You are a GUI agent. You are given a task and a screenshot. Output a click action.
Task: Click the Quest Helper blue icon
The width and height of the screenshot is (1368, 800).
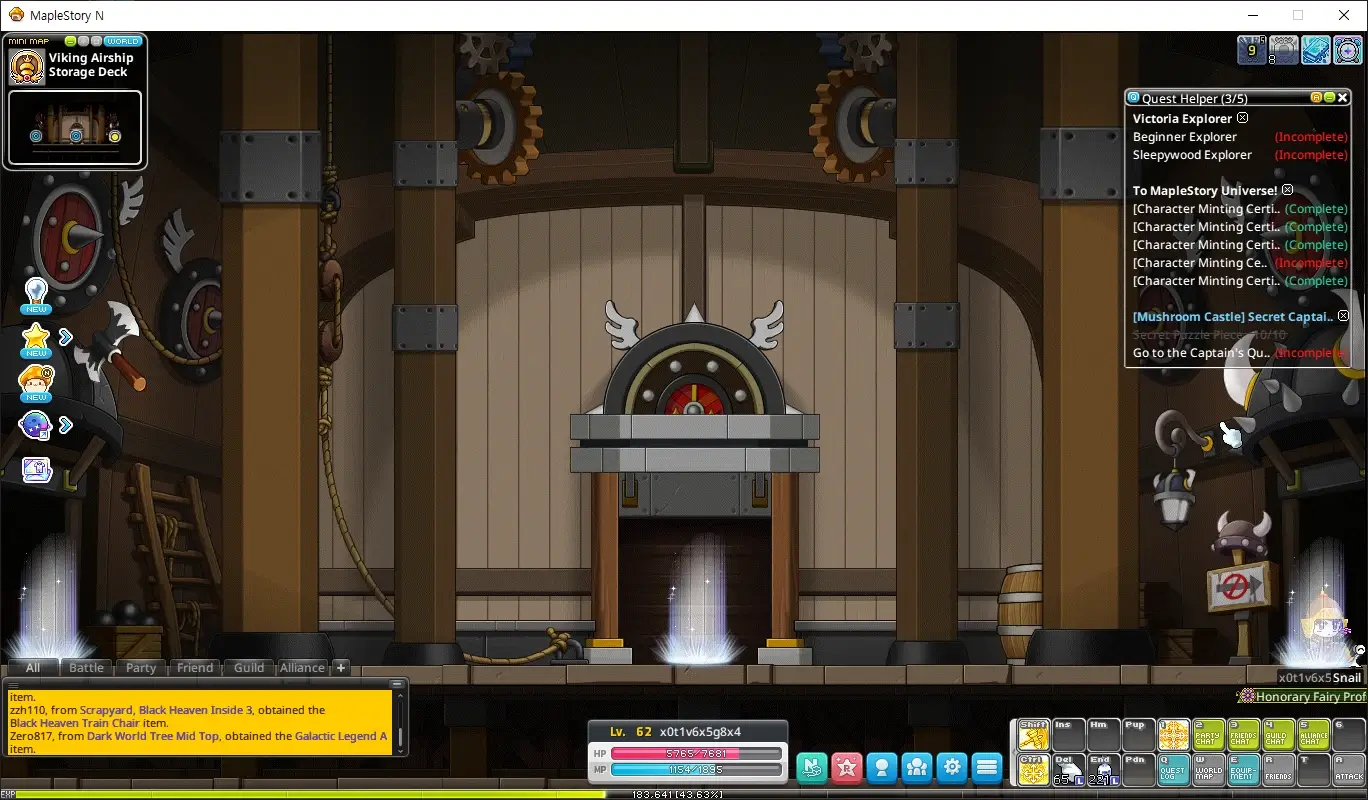[1134, 98]
